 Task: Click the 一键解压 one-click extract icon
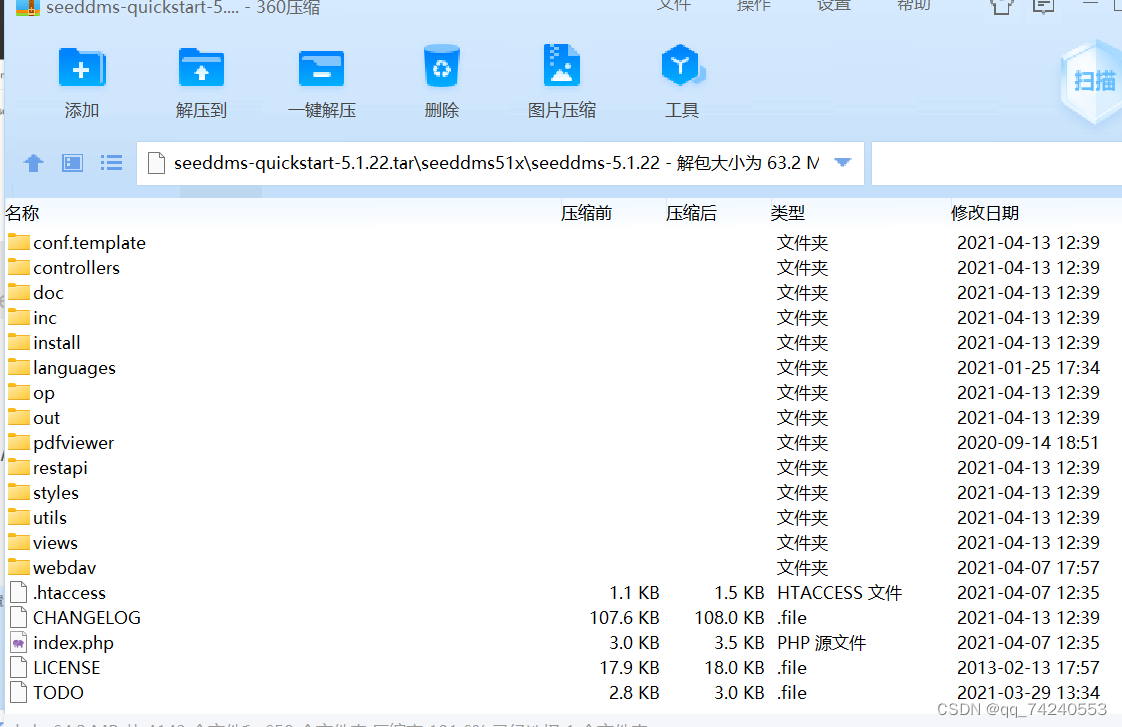(x=321, y=69)
